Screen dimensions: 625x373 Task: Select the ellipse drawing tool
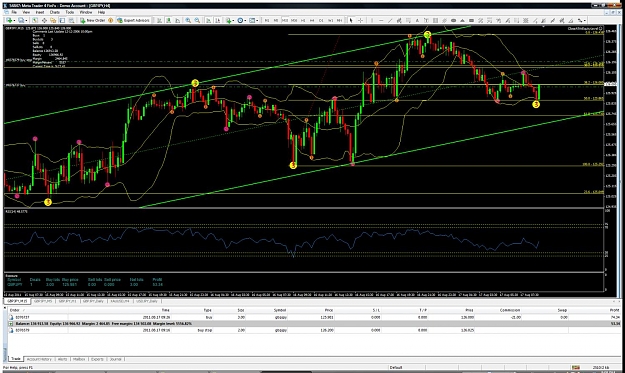tap(454, 20)
